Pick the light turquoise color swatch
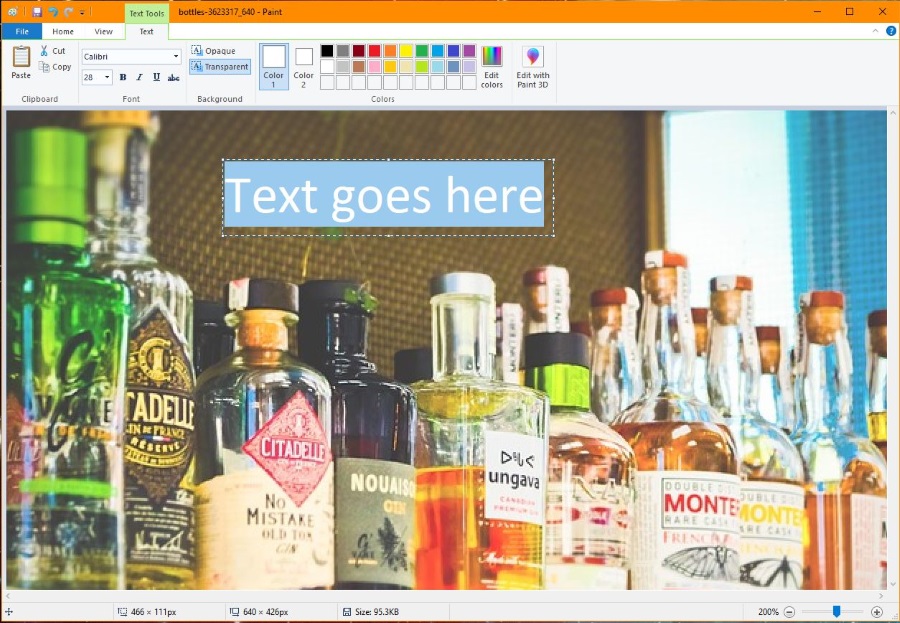This screenshot has width=900, height=623. pos(437,67)
